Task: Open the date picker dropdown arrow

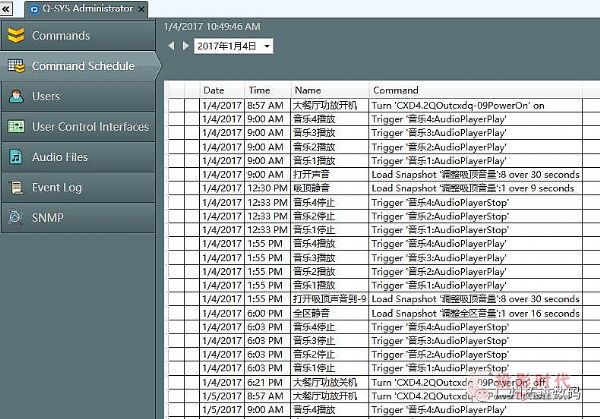Action: click(x=267, y=46)
